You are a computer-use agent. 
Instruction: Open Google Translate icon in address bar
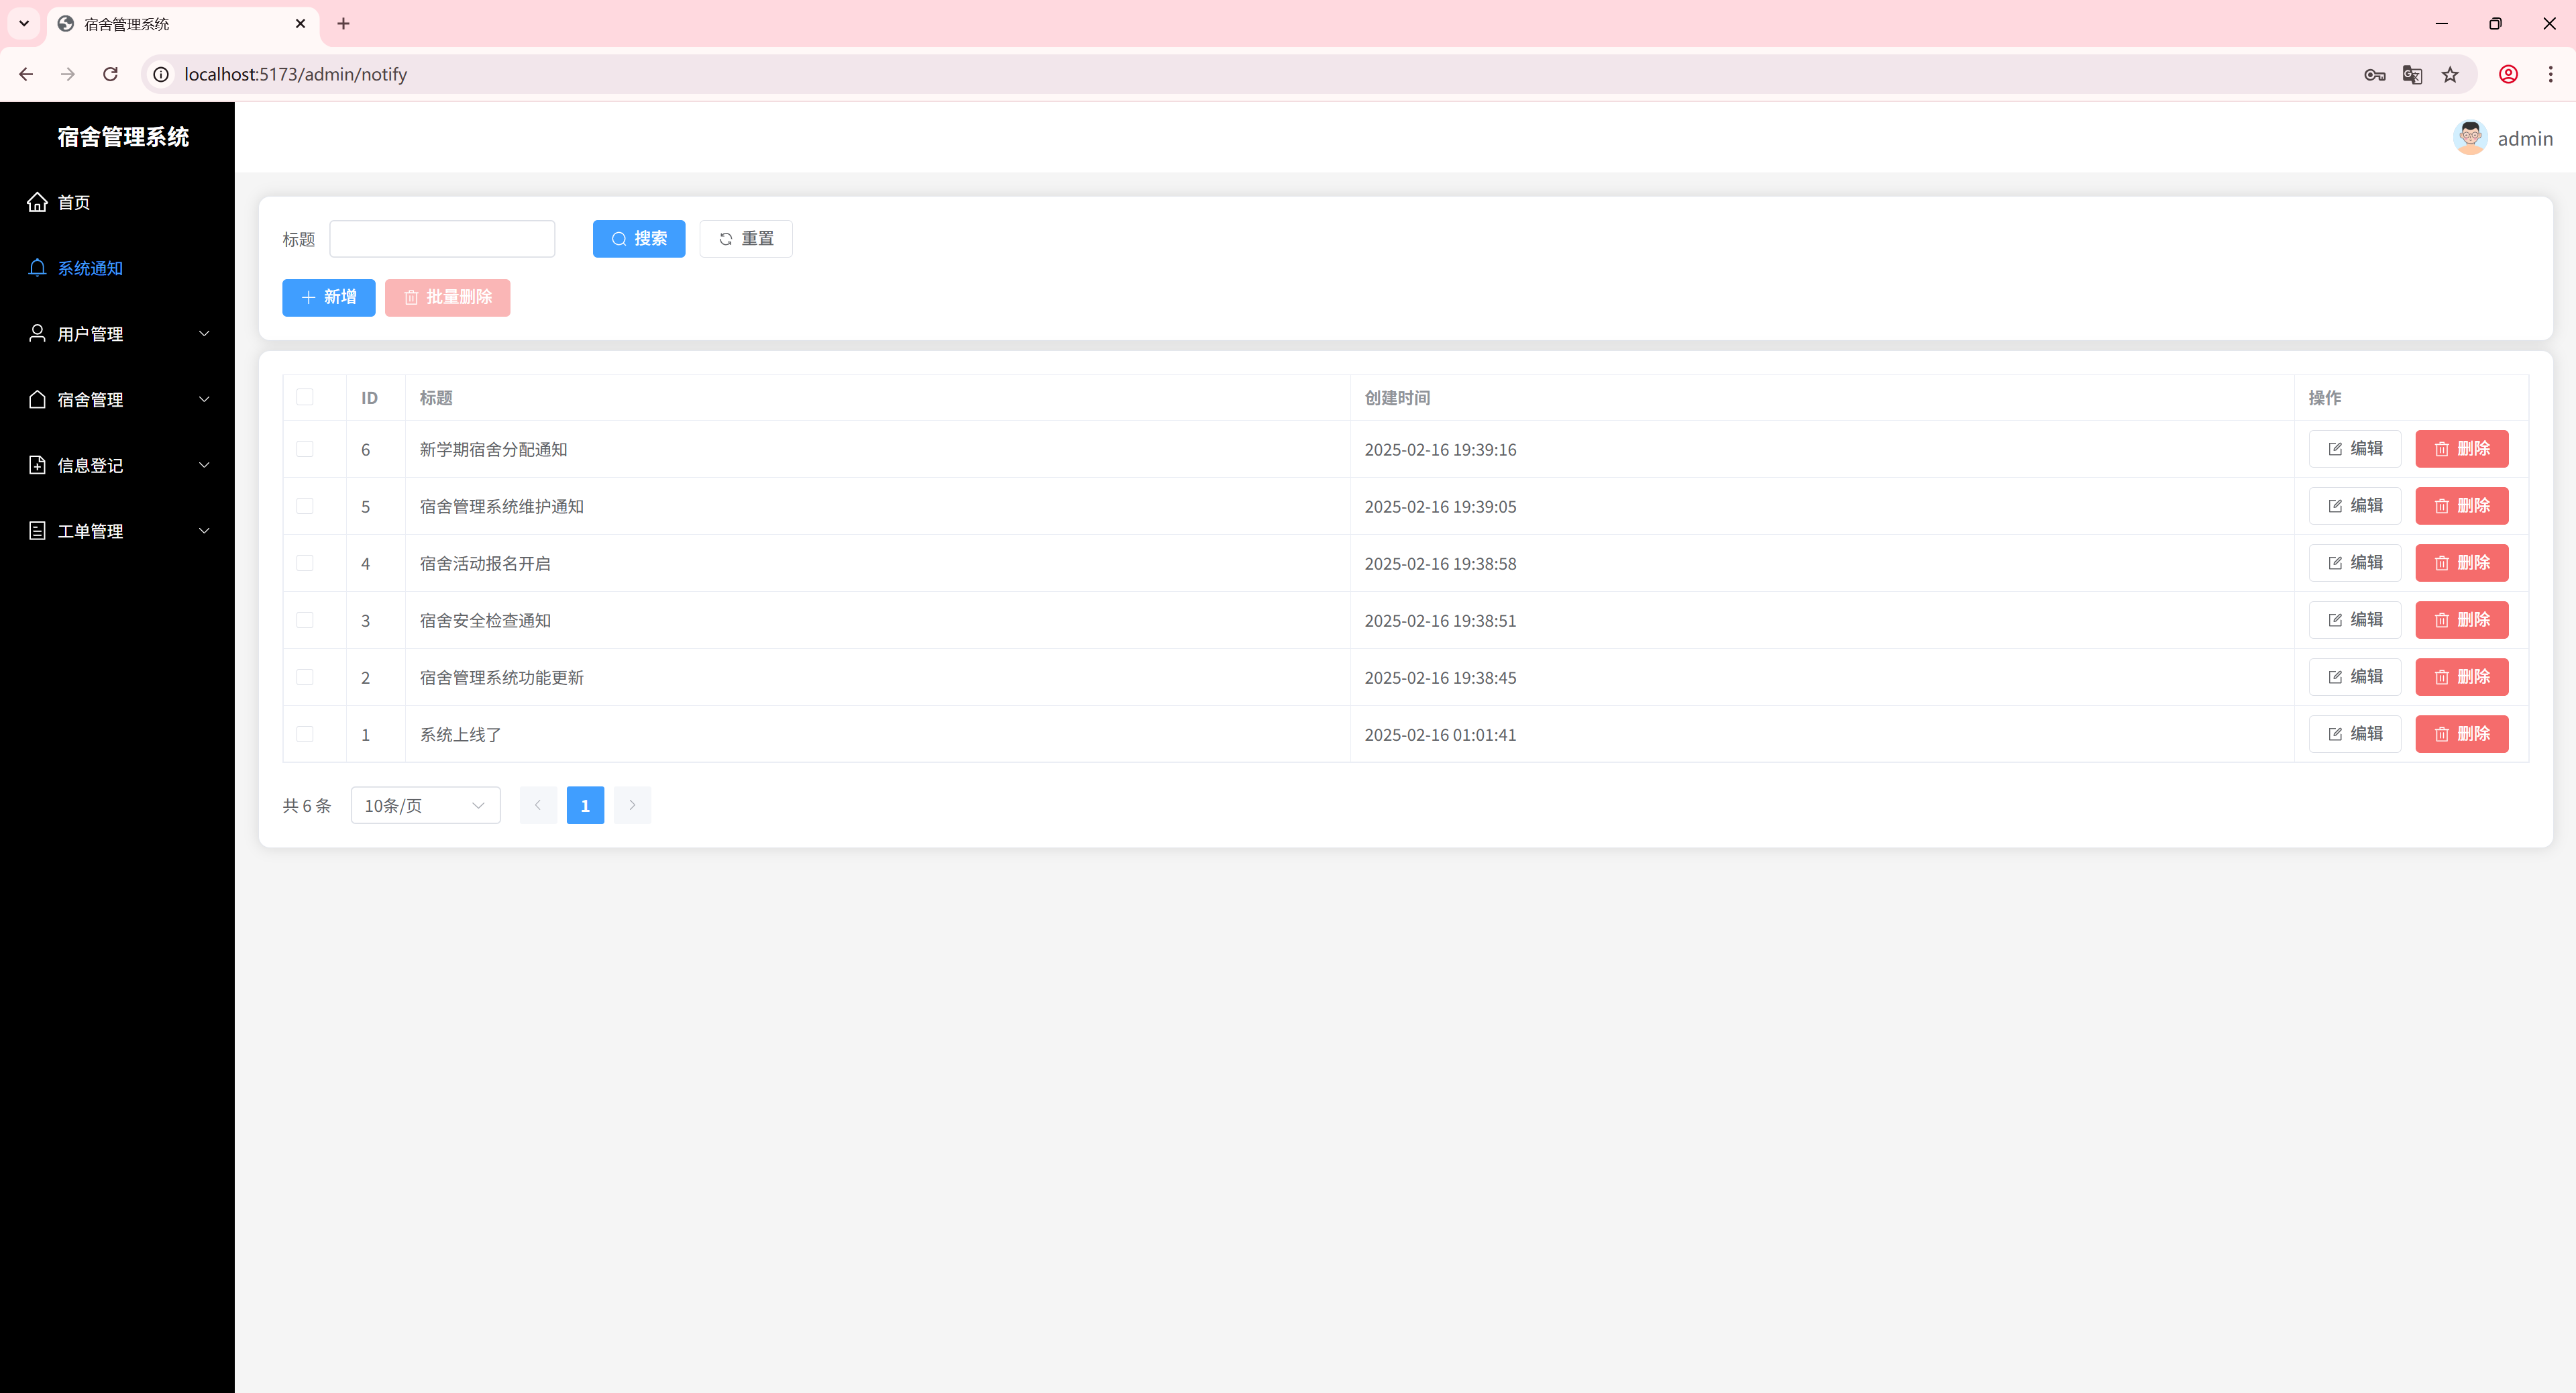(2412, 74)
